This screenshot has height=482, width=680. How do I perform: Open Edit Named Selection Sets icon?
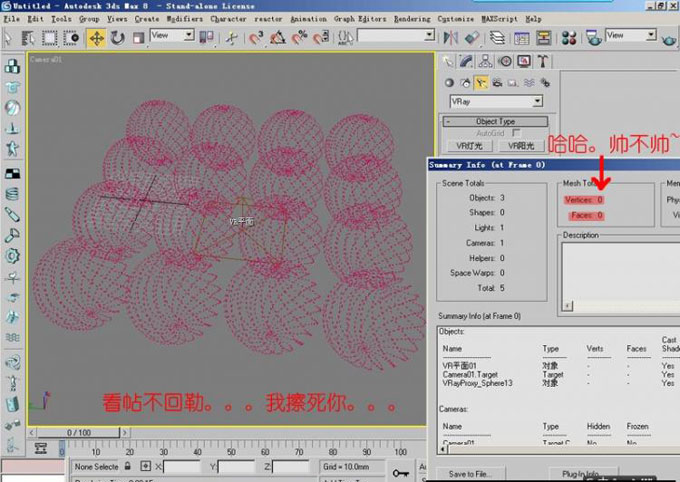pyautogui.click(x=345, y=38)
